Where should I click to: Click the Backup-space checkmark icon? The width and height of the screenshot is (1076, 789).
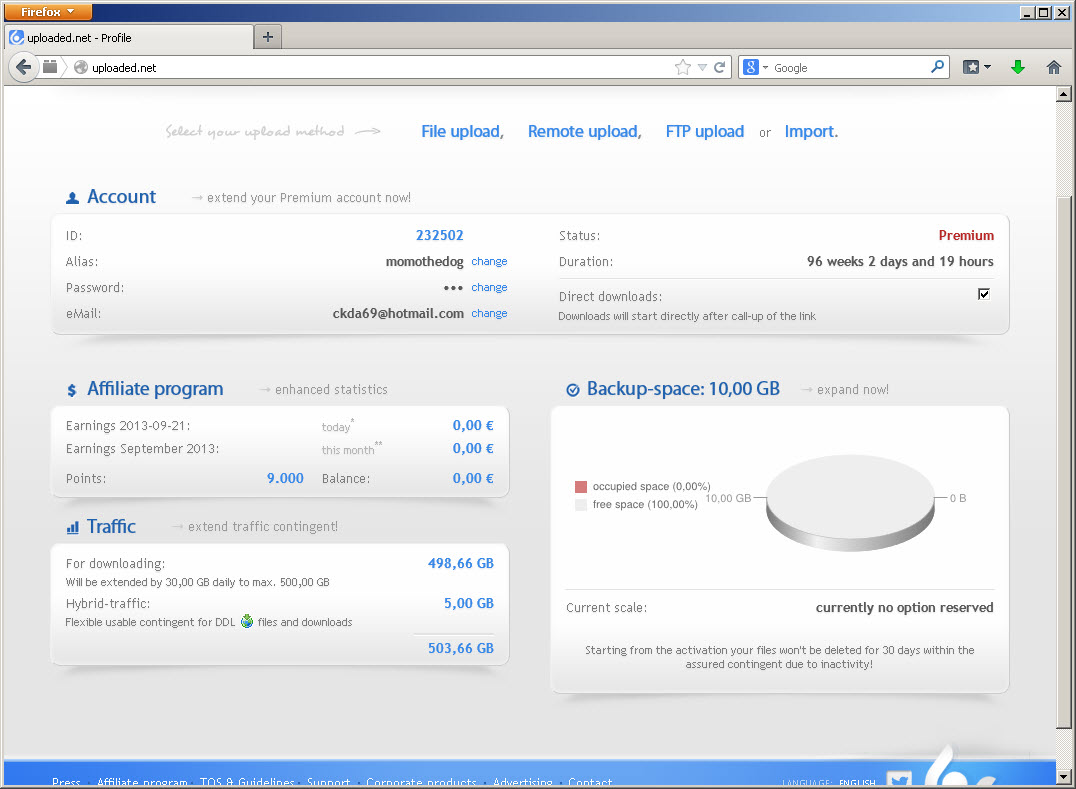572,390
